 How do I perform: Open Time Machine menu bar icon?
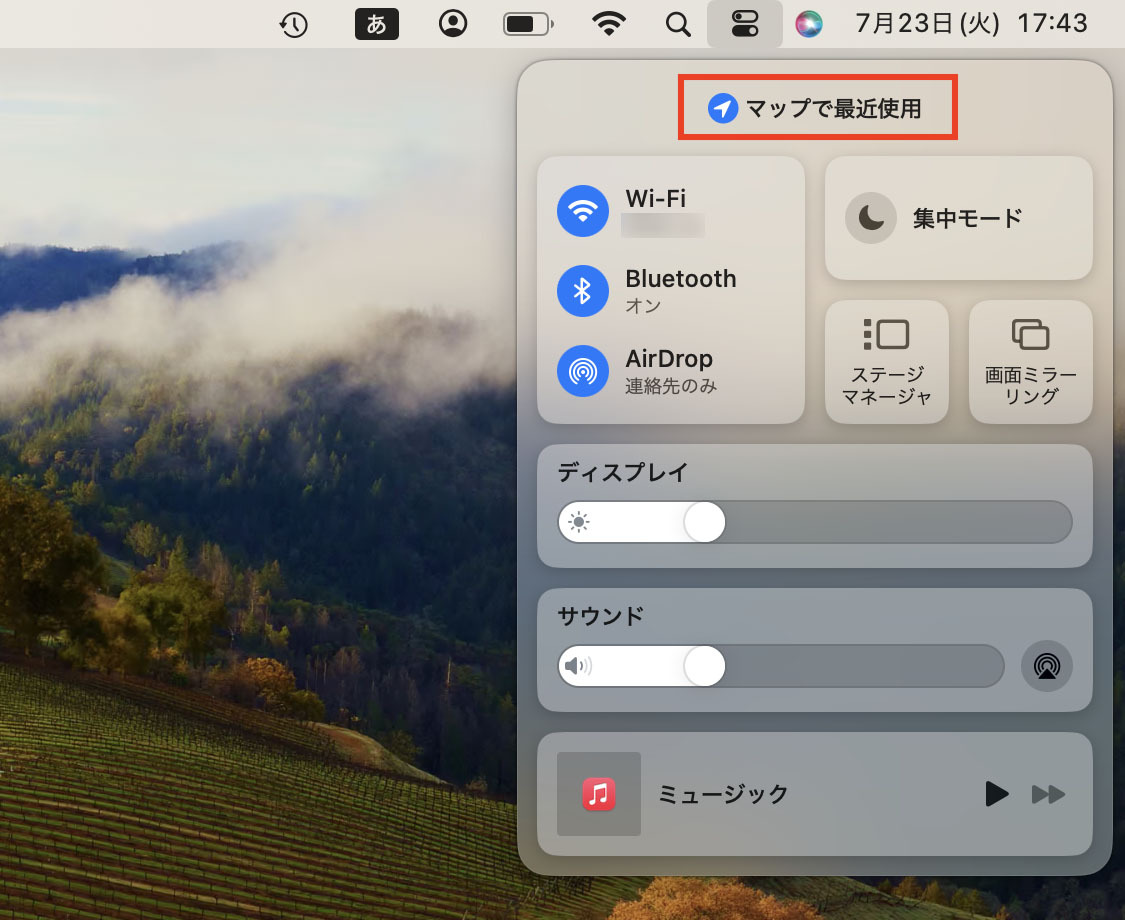293,25
